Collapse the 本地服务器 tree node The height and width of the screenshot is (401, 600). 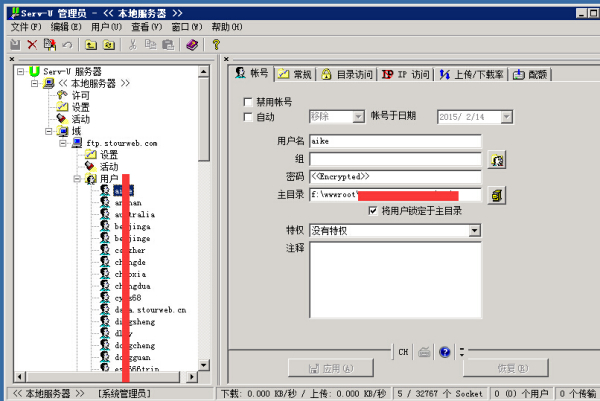click(x=34, y=83)
